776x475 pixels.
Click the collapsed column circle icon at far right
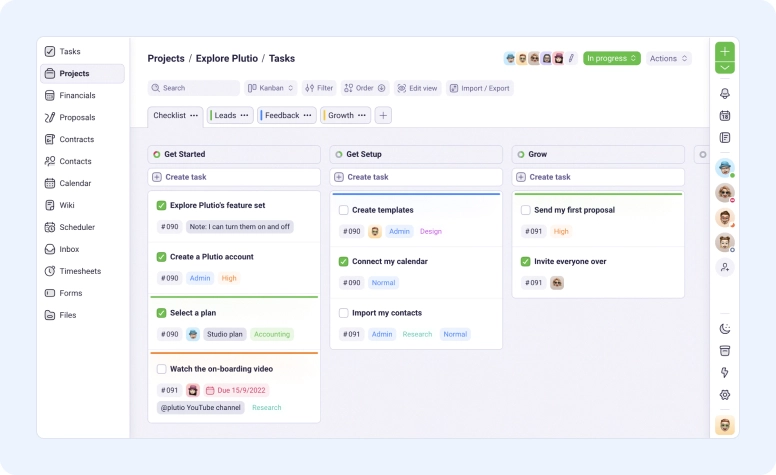[x=702, y=154]
